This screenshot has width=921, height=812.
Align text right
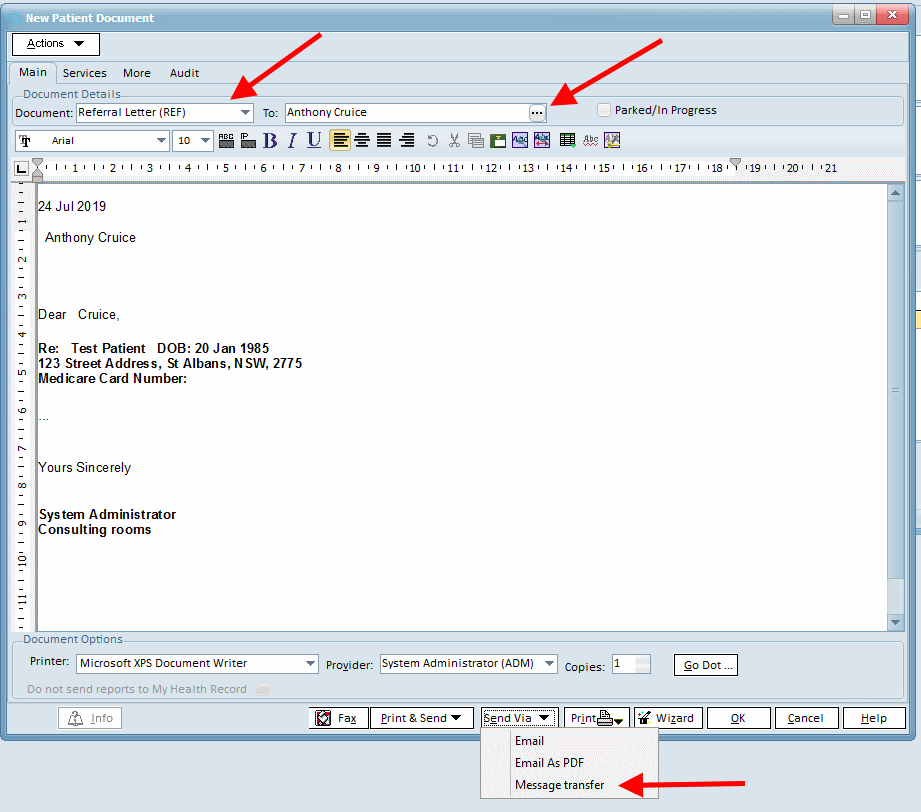point(406,140)
